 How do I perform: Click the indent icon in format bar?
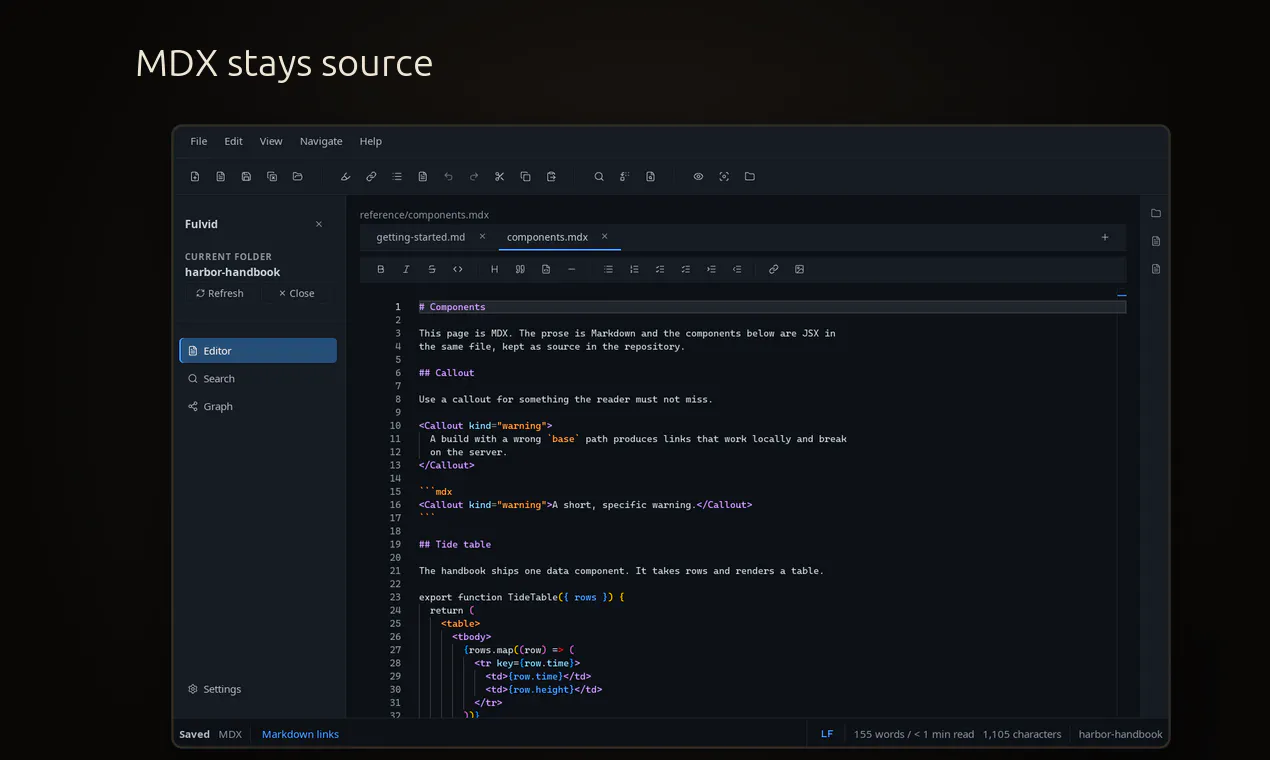click(711, 269)
